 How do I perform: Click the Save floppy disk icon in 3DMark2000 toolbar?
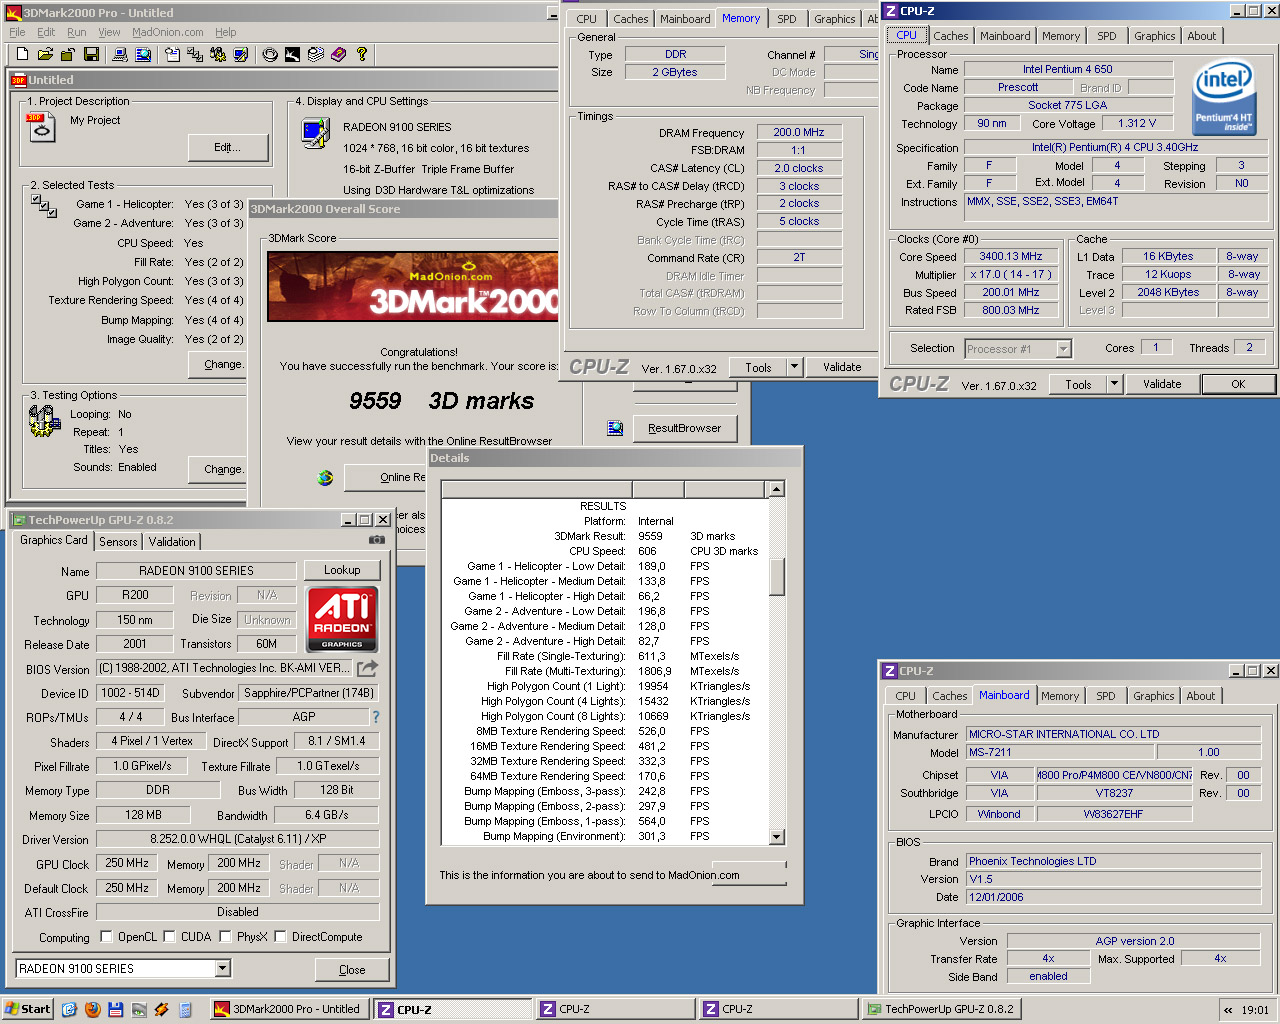pos(91,54)
